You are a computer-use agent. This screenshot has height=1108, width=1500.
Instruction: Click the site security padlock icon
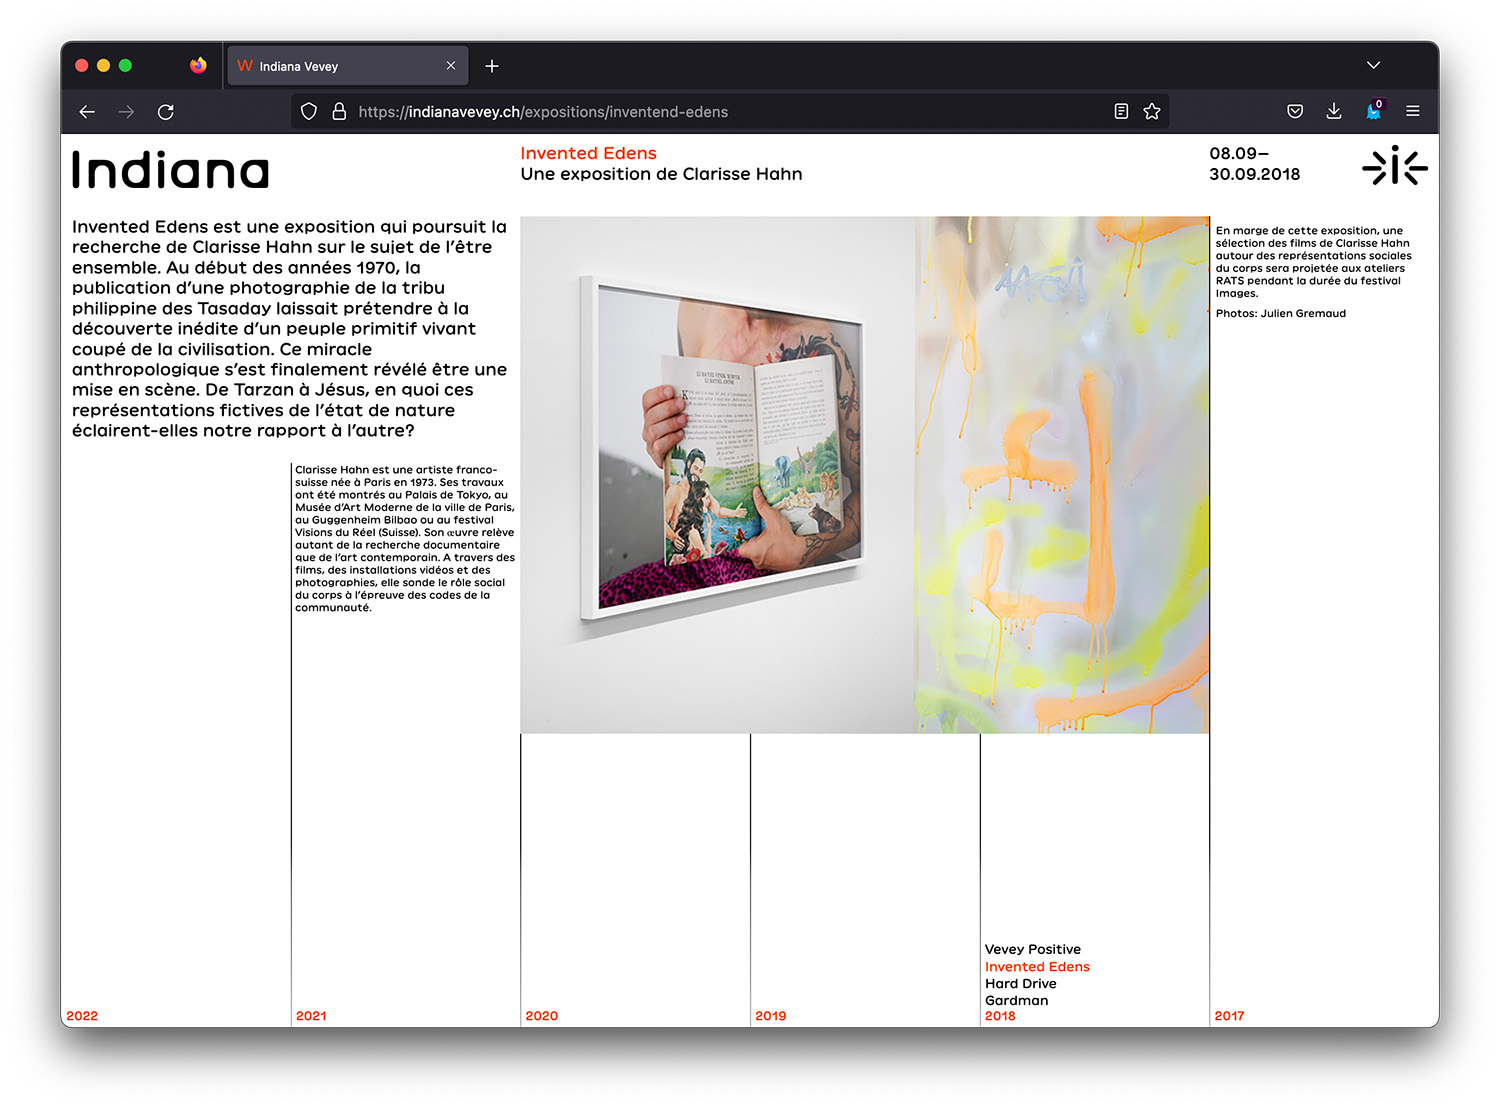pos(339,112)
